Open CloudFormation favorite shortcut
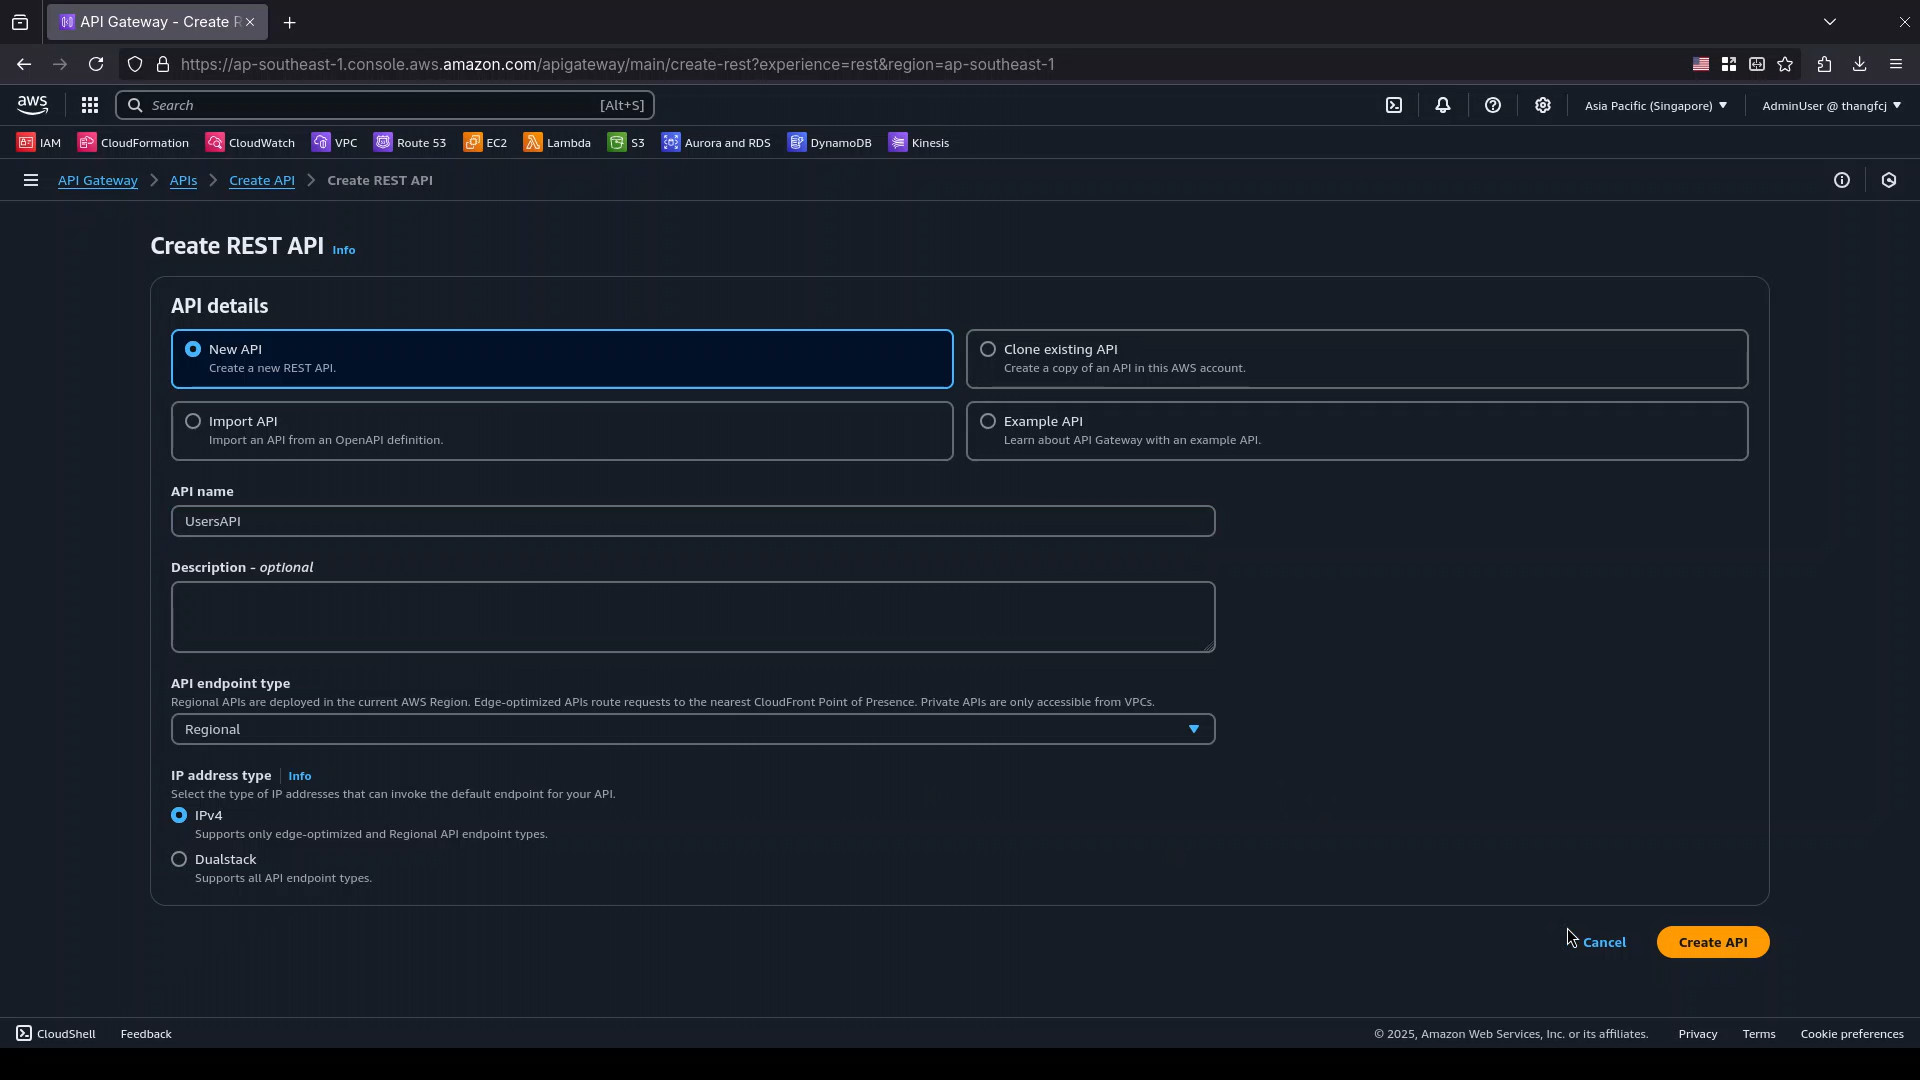 point(133,143)
